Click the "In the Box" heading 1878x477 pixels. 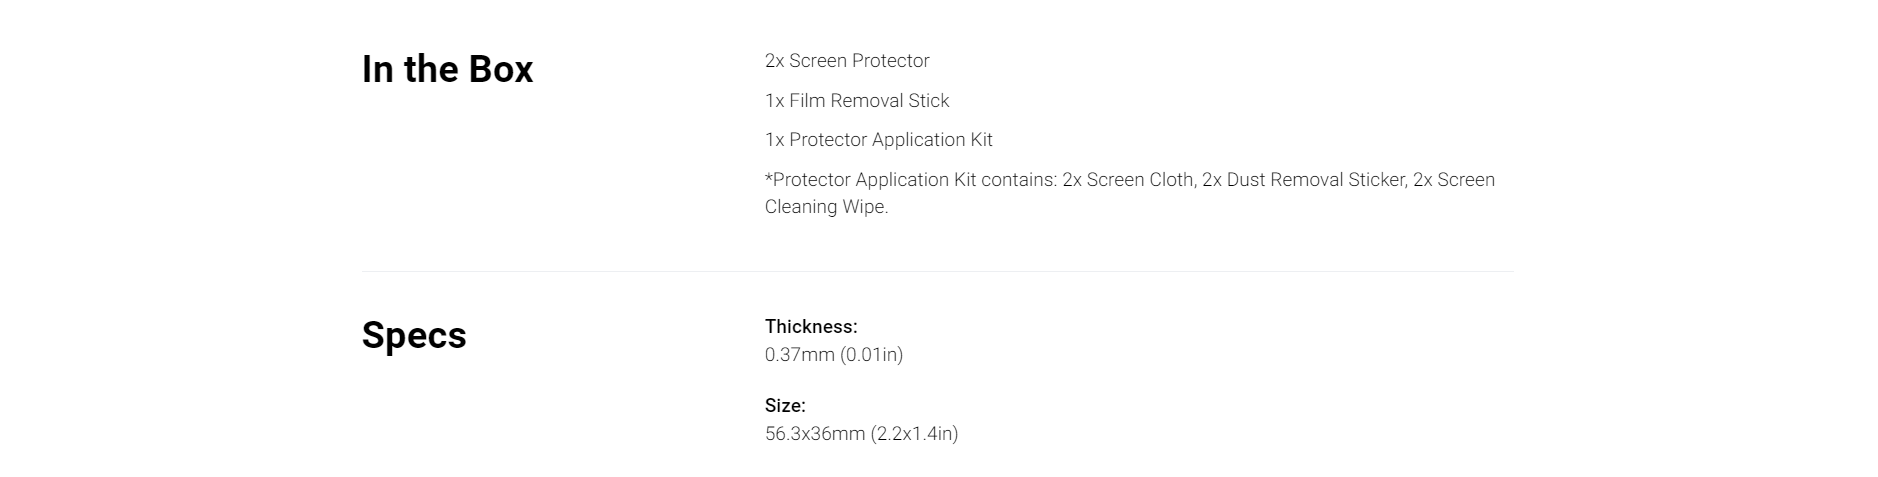pyautogui.click(x=447, y=70)
